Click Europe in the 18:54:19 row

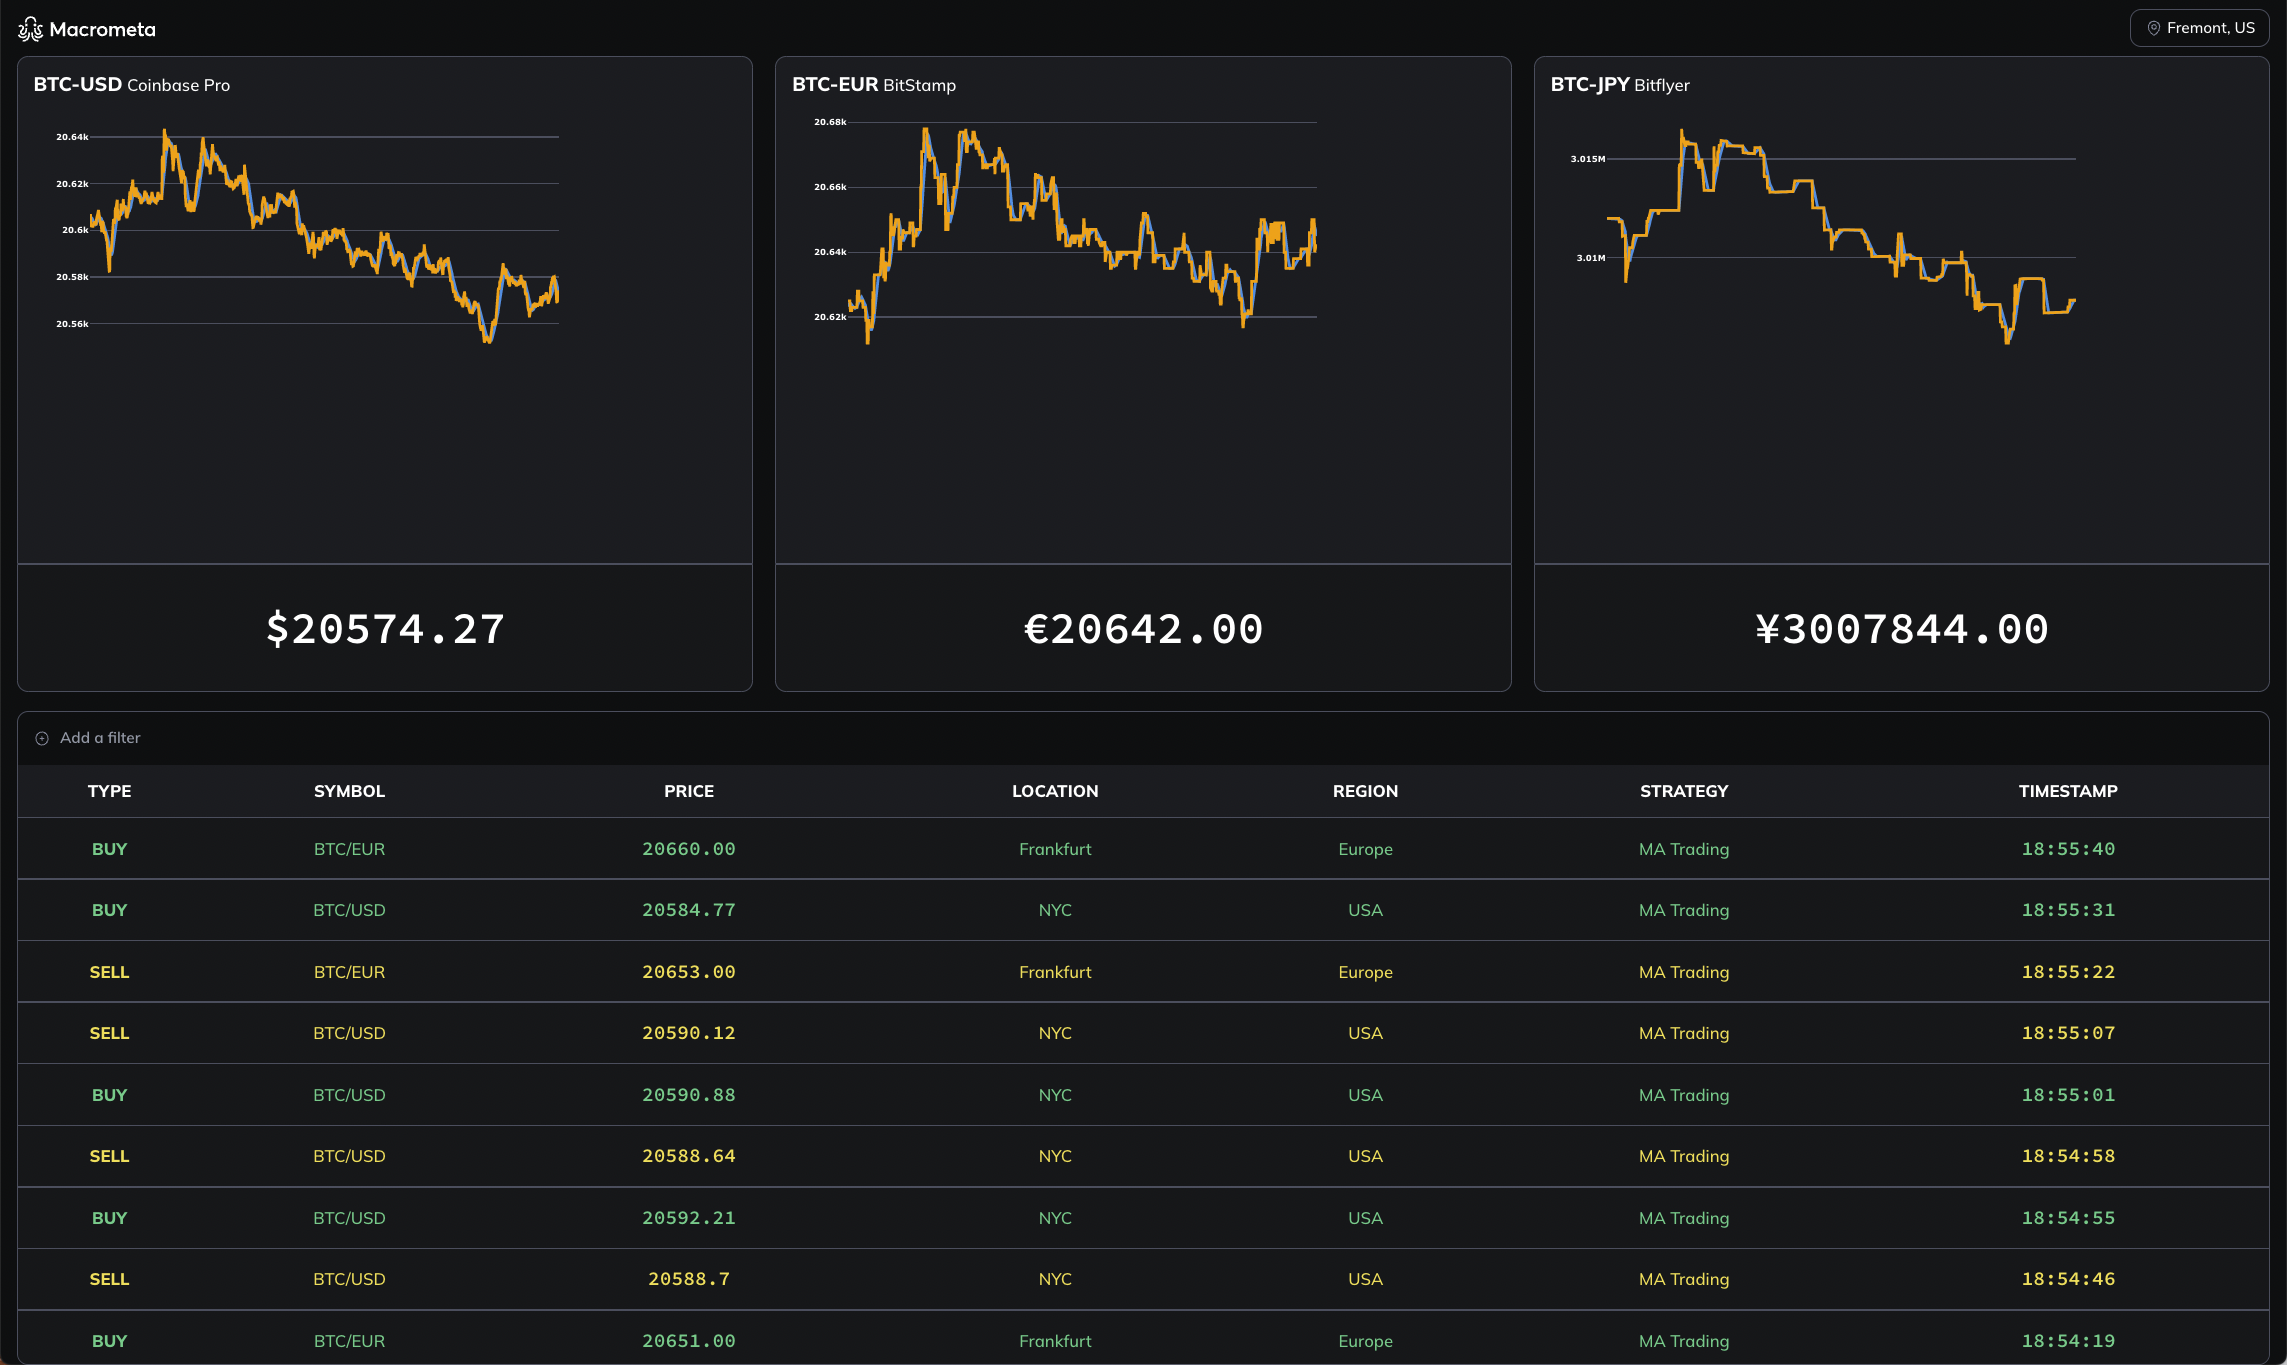[1365, 1341]
